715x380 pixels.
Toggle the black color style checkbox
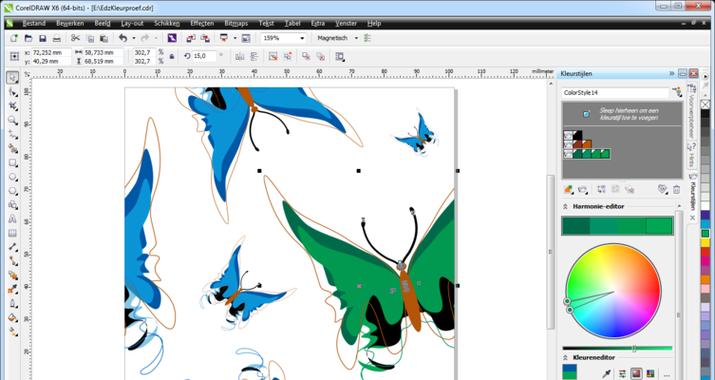(x=568, y=135)
